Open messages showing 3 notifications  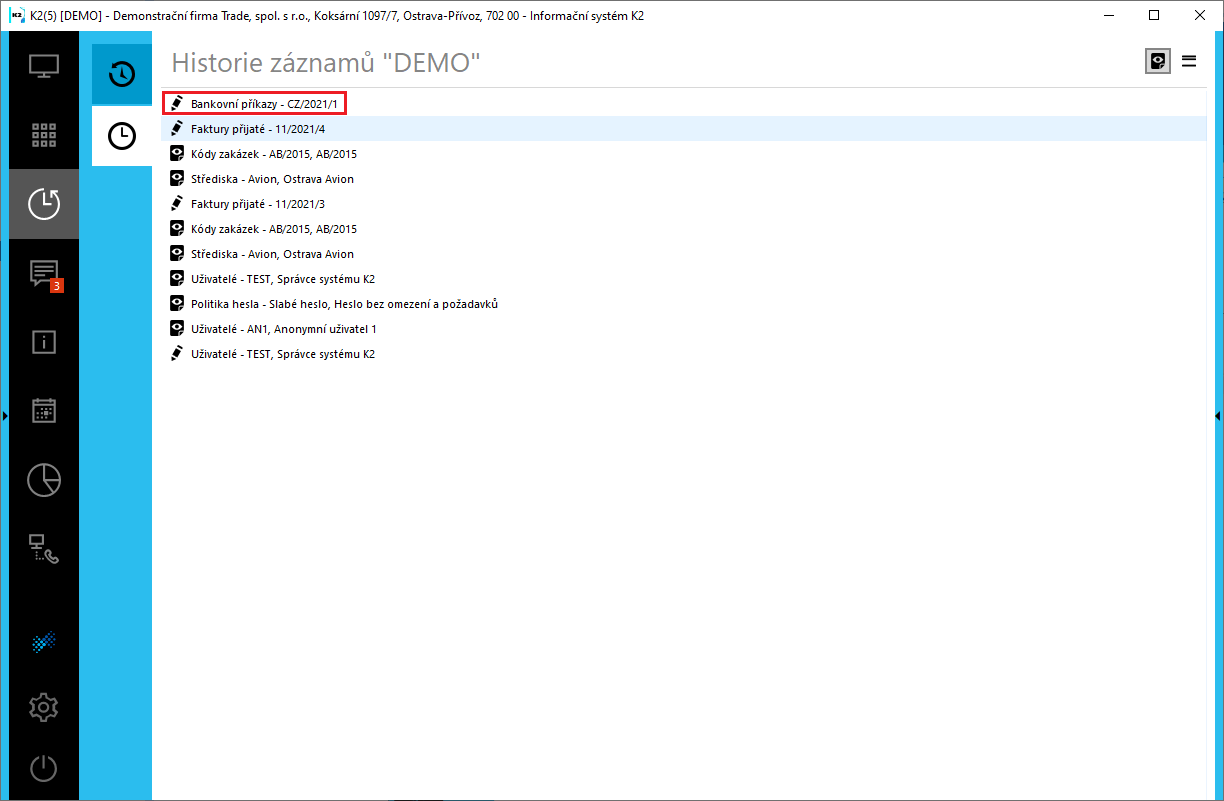pyautogui.click(x=43, y=273)
